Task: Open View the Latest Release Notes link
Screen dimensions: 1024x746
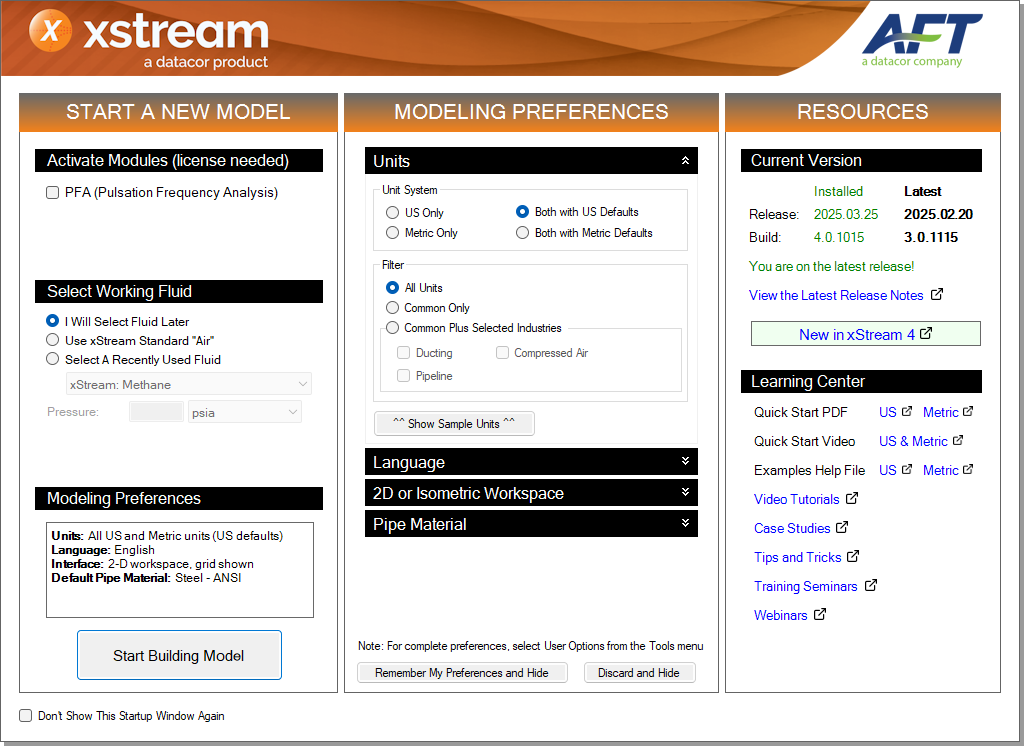Action: [x=836, y=295]
